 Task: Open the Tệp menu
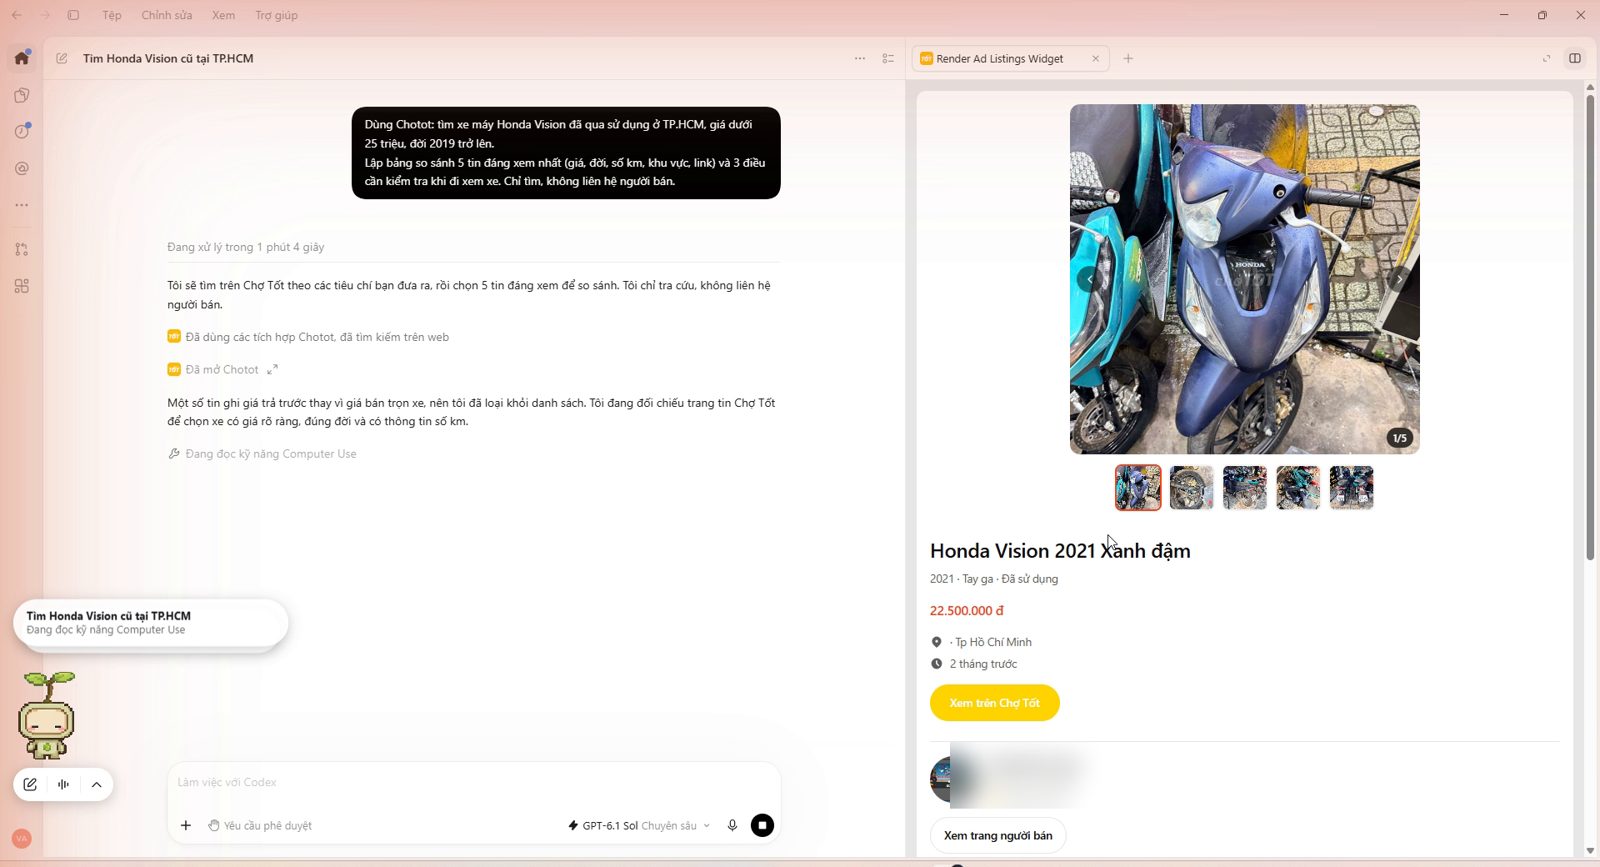(112, 15)
